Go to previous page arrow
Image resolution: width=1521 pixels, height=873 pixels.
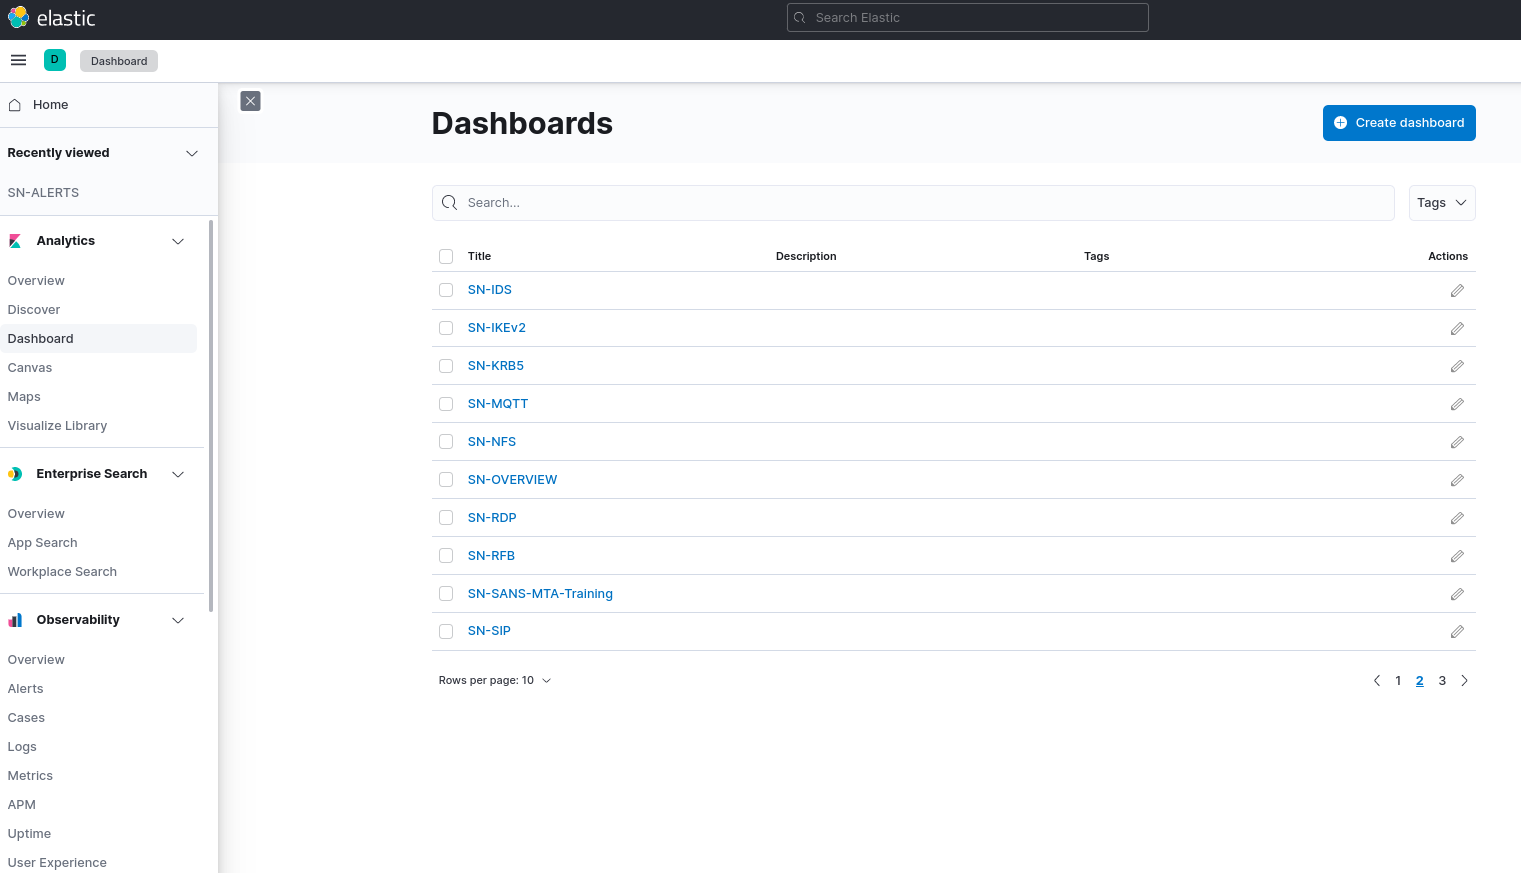(x=1377, y=681)
